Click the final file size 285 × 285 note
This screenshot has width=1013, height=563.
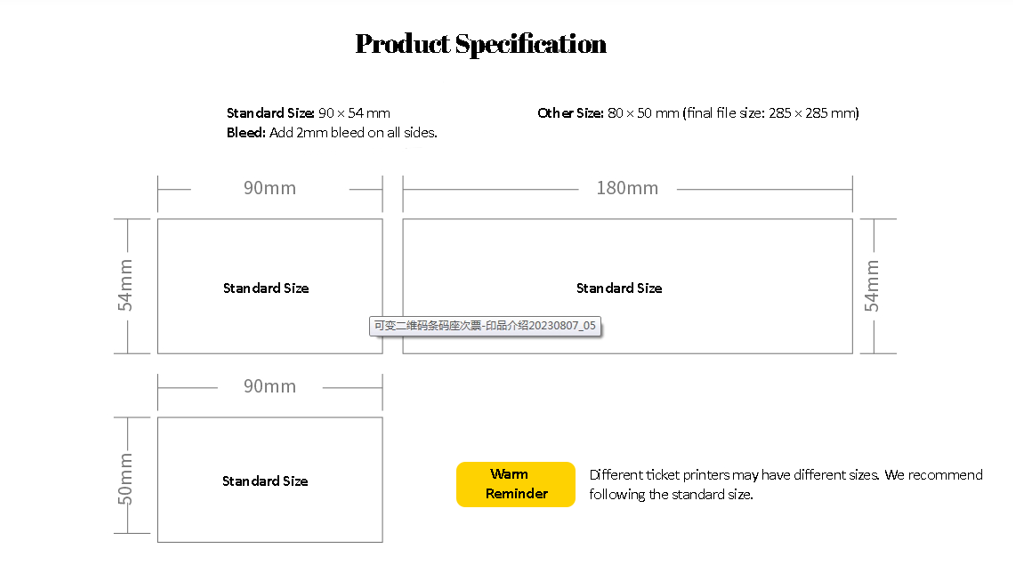click(x=771, y=113)
